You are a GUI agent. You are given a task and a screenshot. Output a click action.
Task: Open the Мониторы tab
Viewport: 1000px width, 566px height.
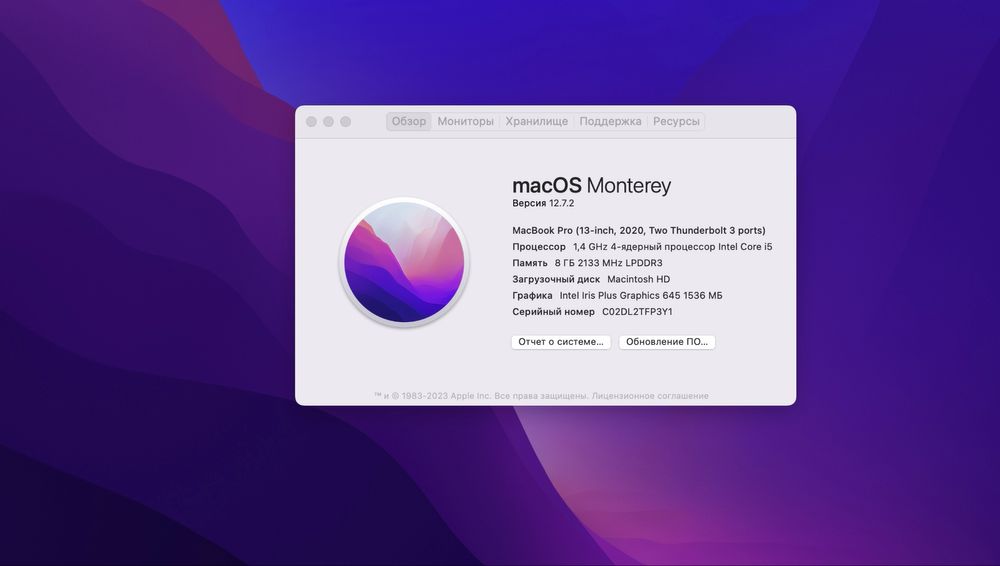point(466,121)
